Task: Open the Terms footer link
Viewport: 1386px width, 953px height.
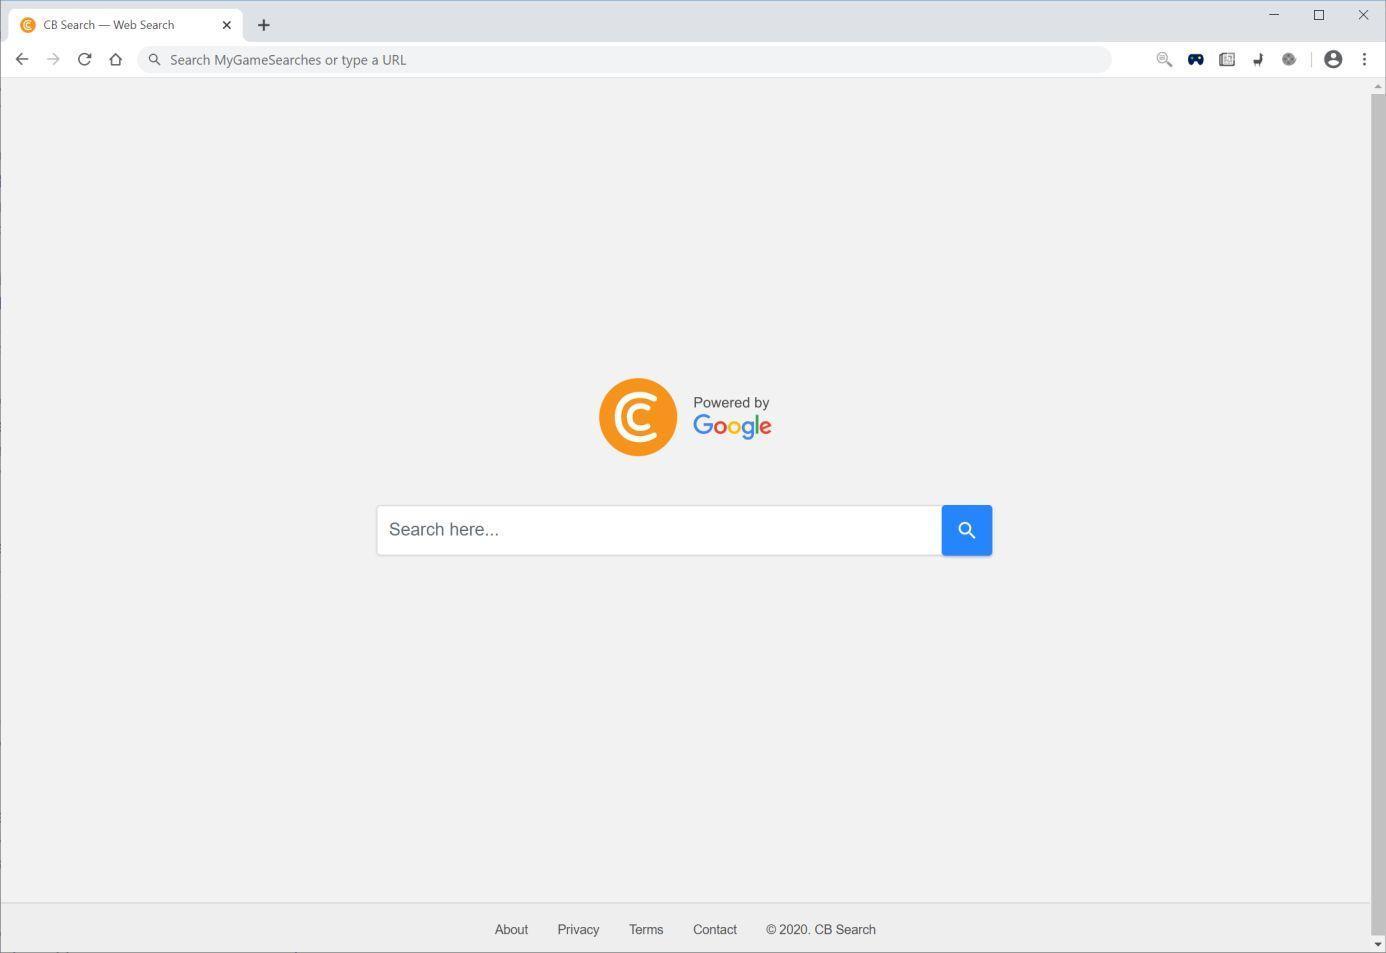Action: point(646,930)
